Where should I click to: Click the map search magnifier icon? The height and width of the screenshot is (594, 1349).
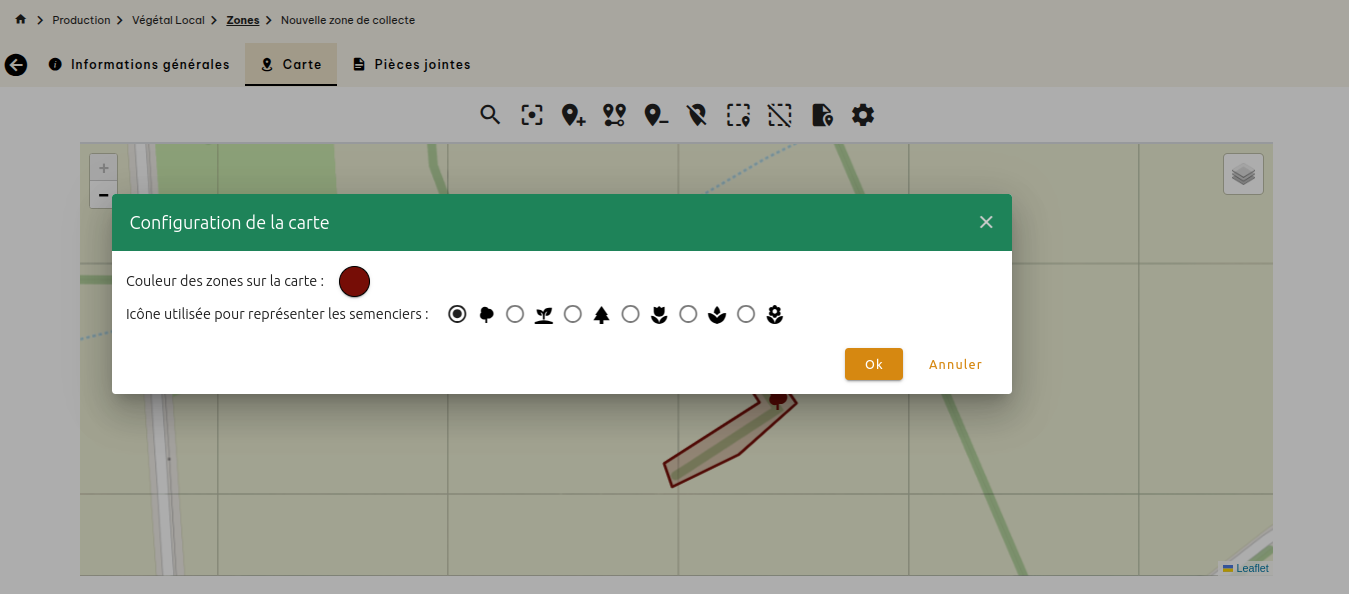(x=489, y=115)
